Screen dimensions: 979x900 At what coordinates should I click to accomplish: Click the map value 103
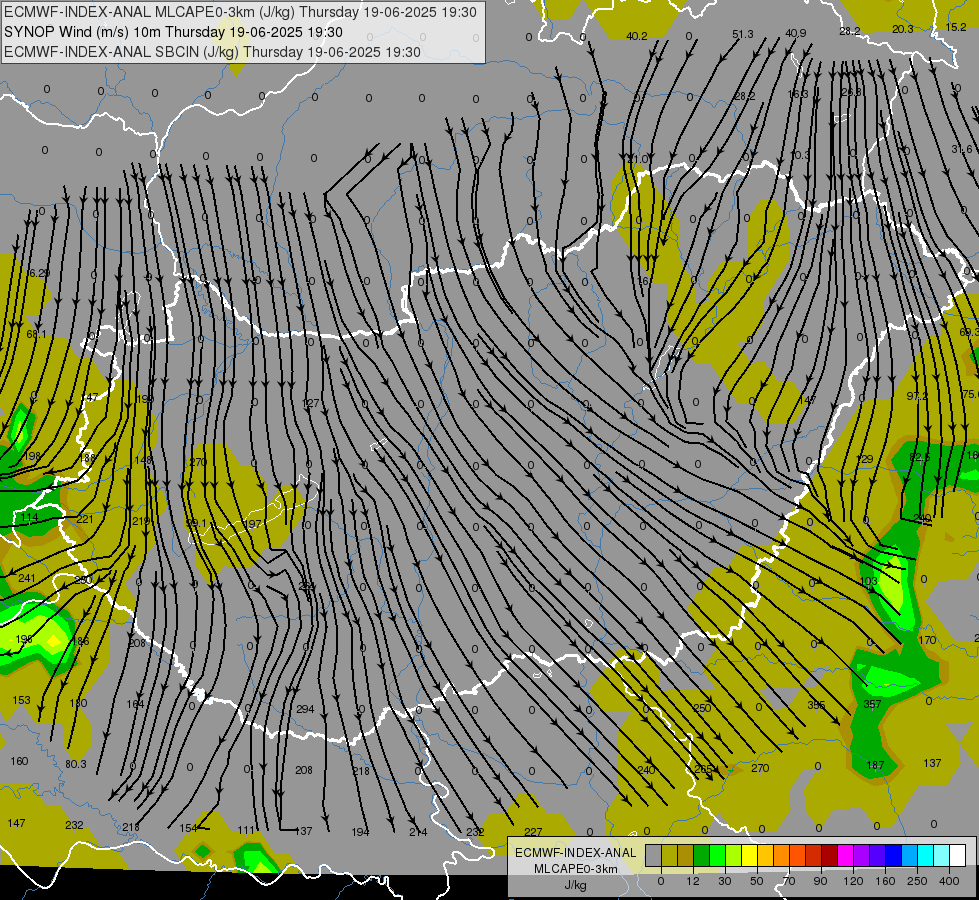pos(868,581)
